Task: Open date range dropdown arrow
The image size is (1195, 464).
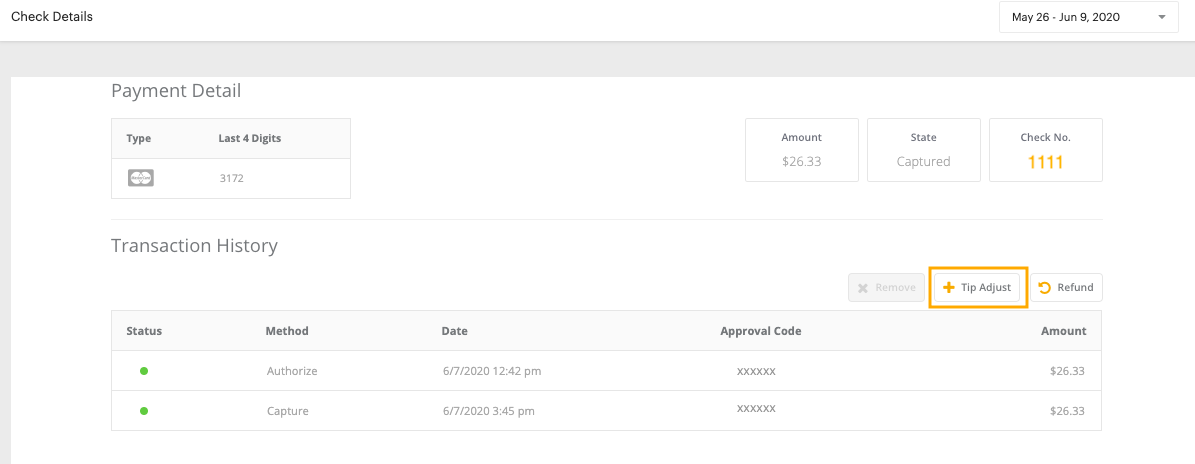Action: [x=1161, y=17]
